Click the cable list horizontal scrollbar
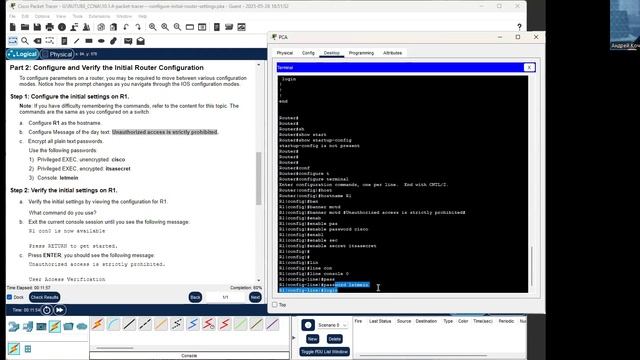Image resolution: width=640 pixels, height=360 pixels. click(x=115, y=348)
